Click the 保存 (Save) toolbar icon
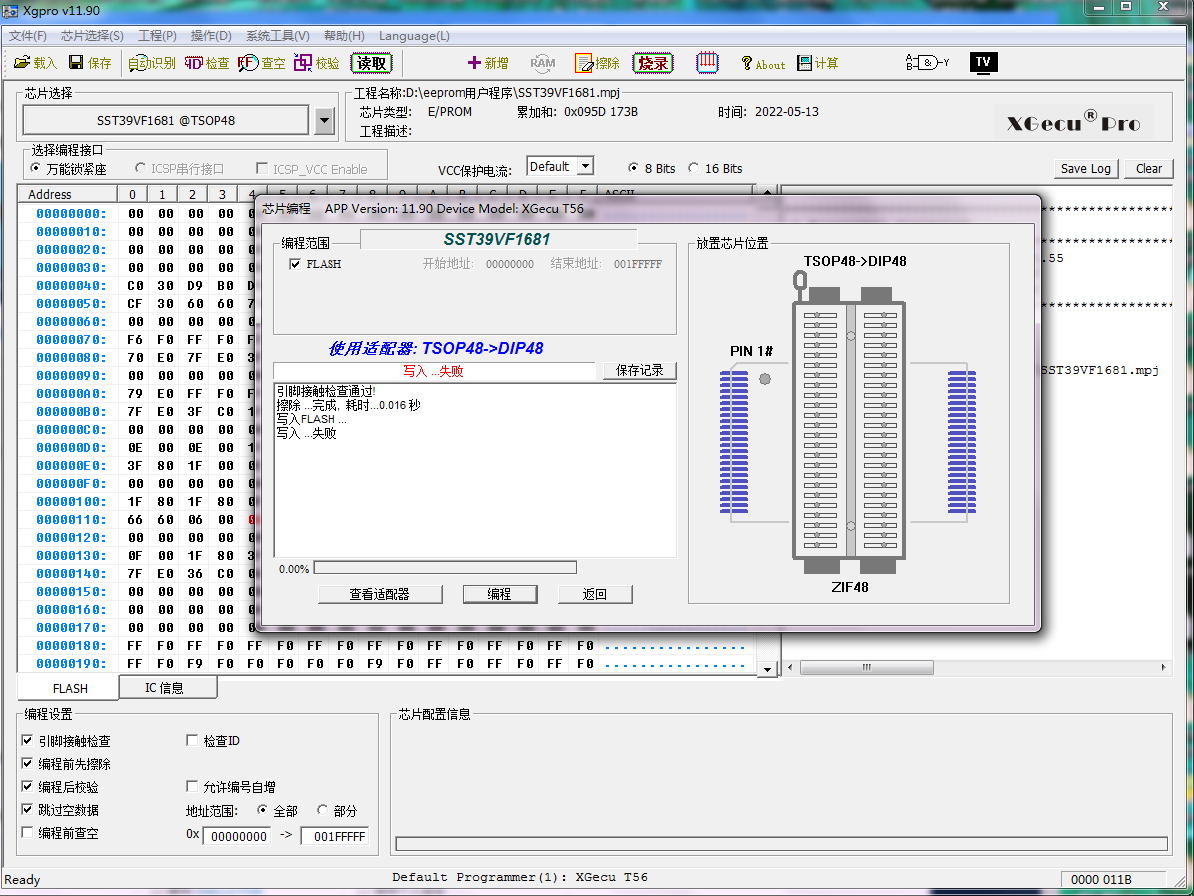The image size is (1194, 896). click(89, 63)
